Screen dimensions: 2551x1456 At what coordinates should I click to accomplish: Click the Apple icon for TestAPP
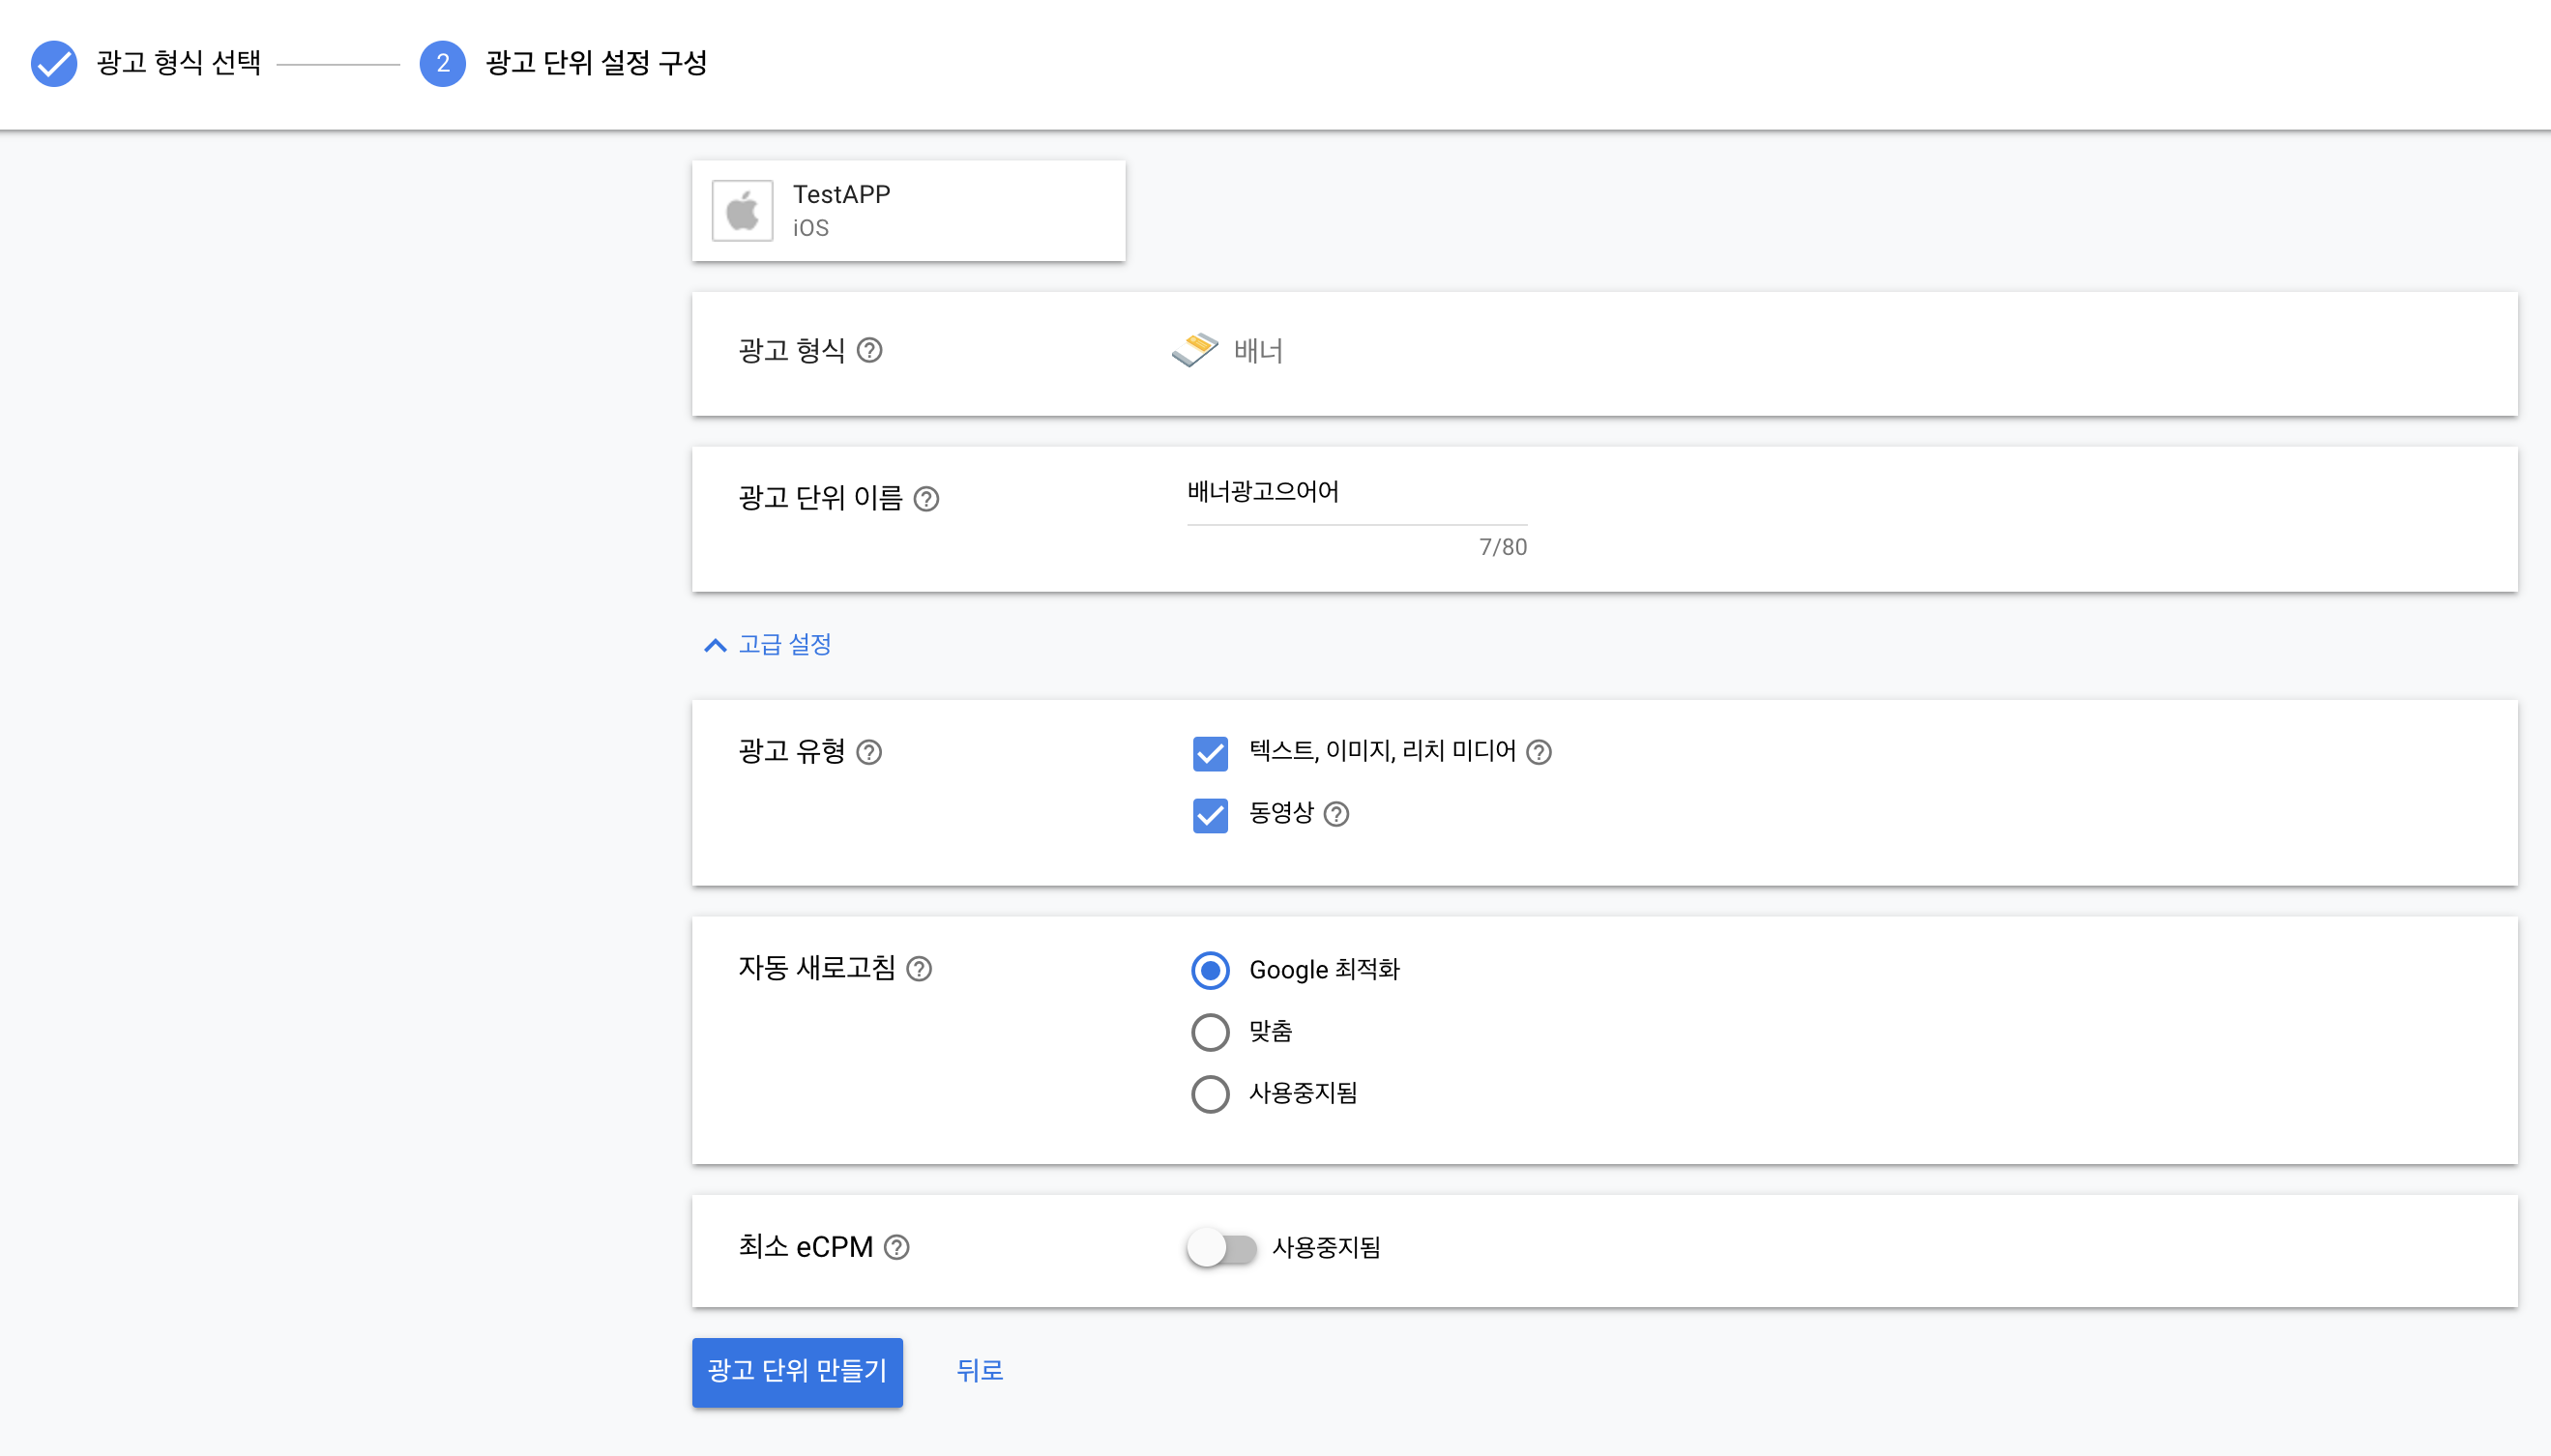(x=742, y=211)
